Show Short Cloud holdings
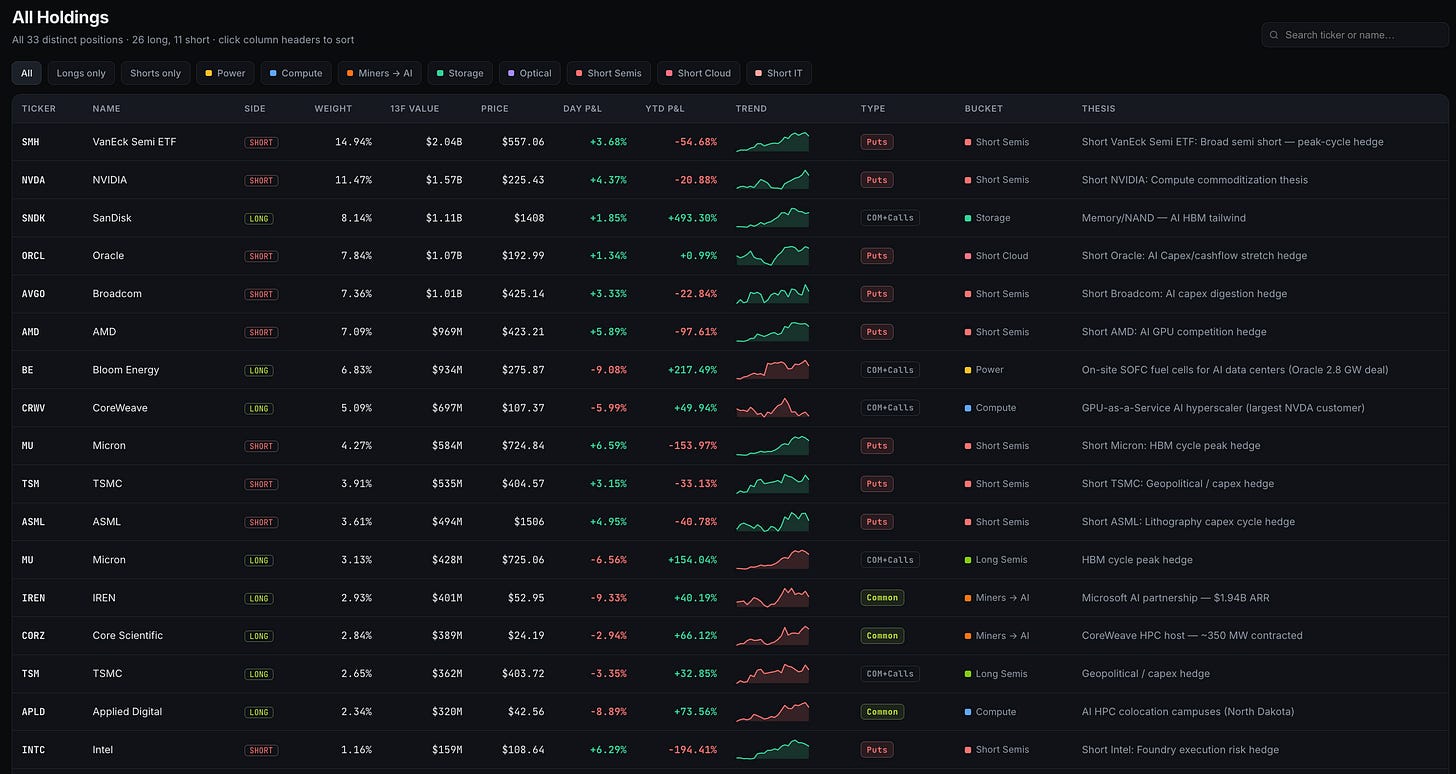The image size is (1456, 774). tap(698, 73)
